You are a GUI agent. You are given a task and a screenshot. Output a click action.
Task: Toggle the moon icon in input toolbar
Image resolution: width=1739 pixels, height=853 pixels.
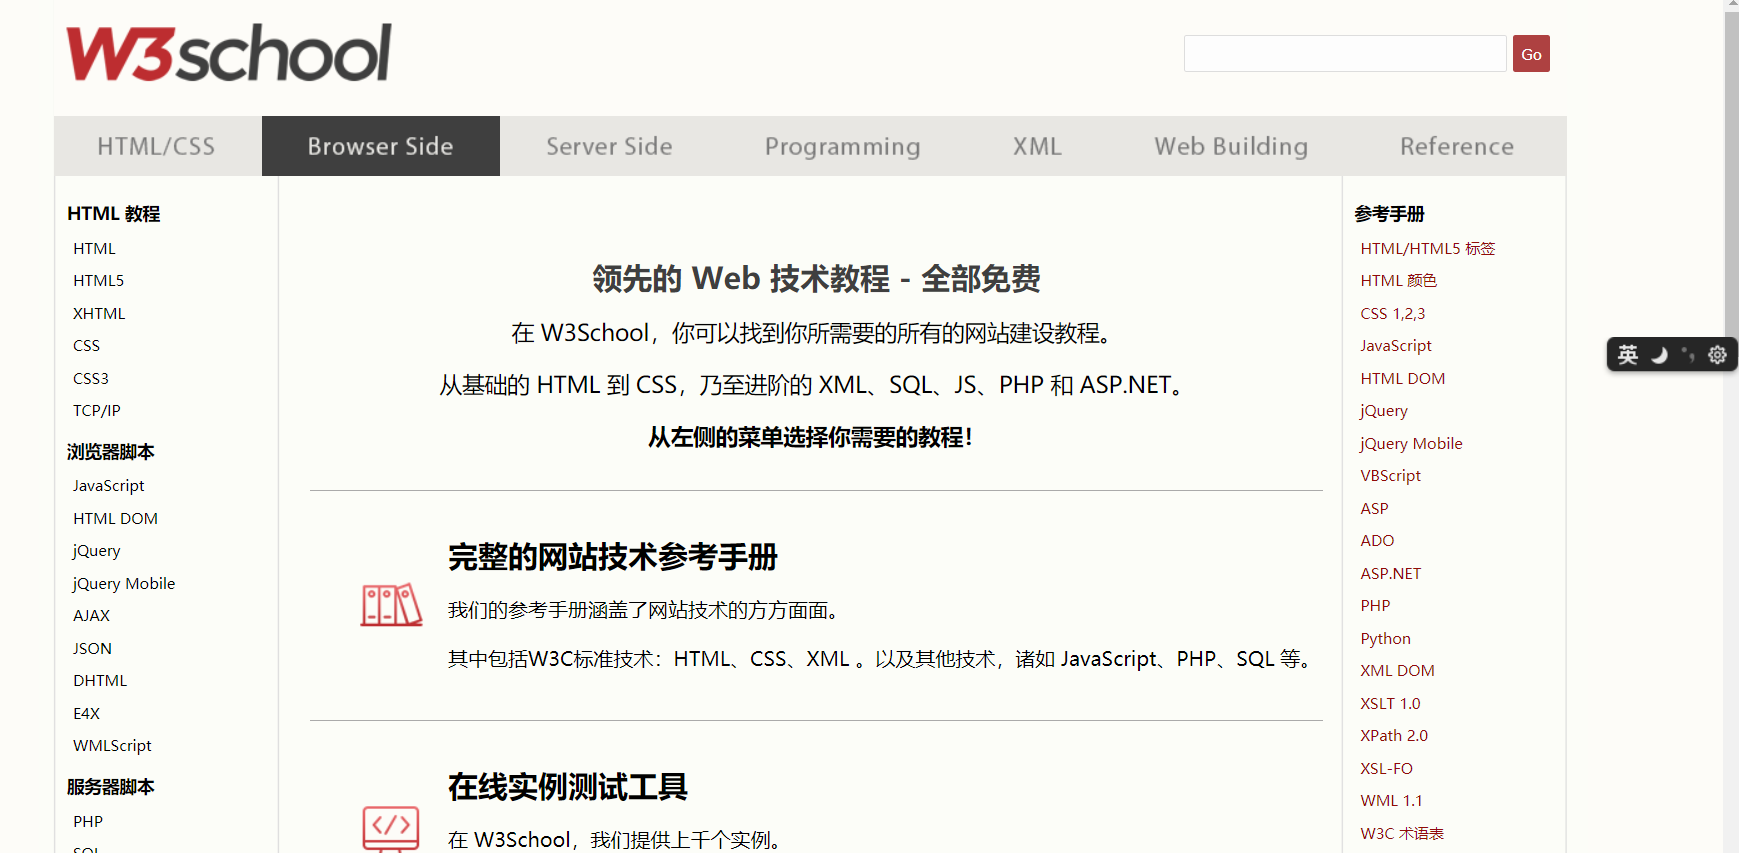(1659, 355)
